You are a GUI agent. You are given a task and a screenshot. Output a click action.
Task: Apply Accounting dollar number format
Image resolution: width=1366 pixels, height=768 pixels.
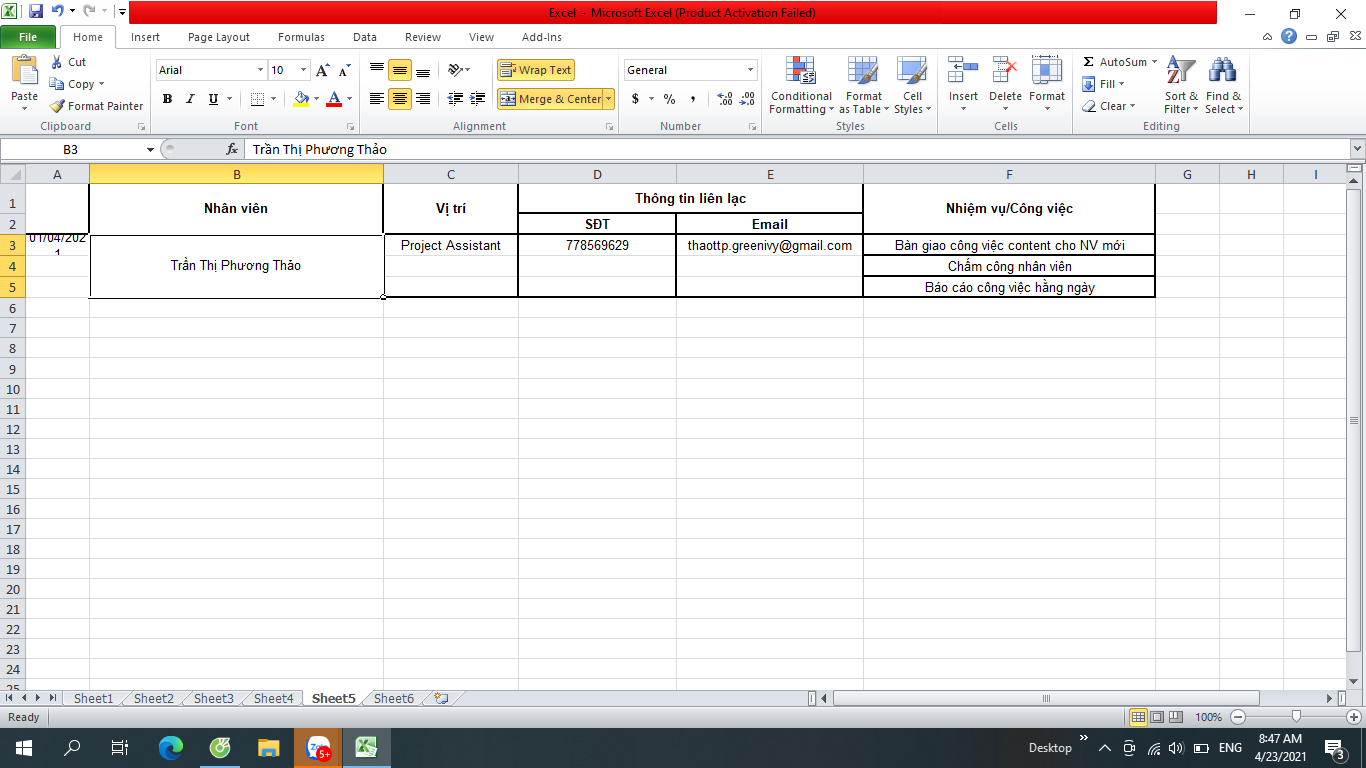pos(636,99)
